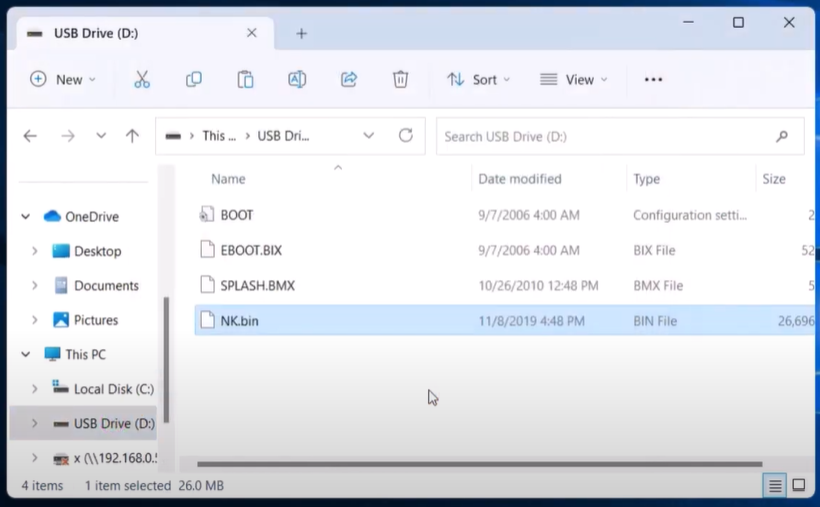Open the See more ellipsis menu
Viewport: 820px width, 507px height.
(653, 79)
